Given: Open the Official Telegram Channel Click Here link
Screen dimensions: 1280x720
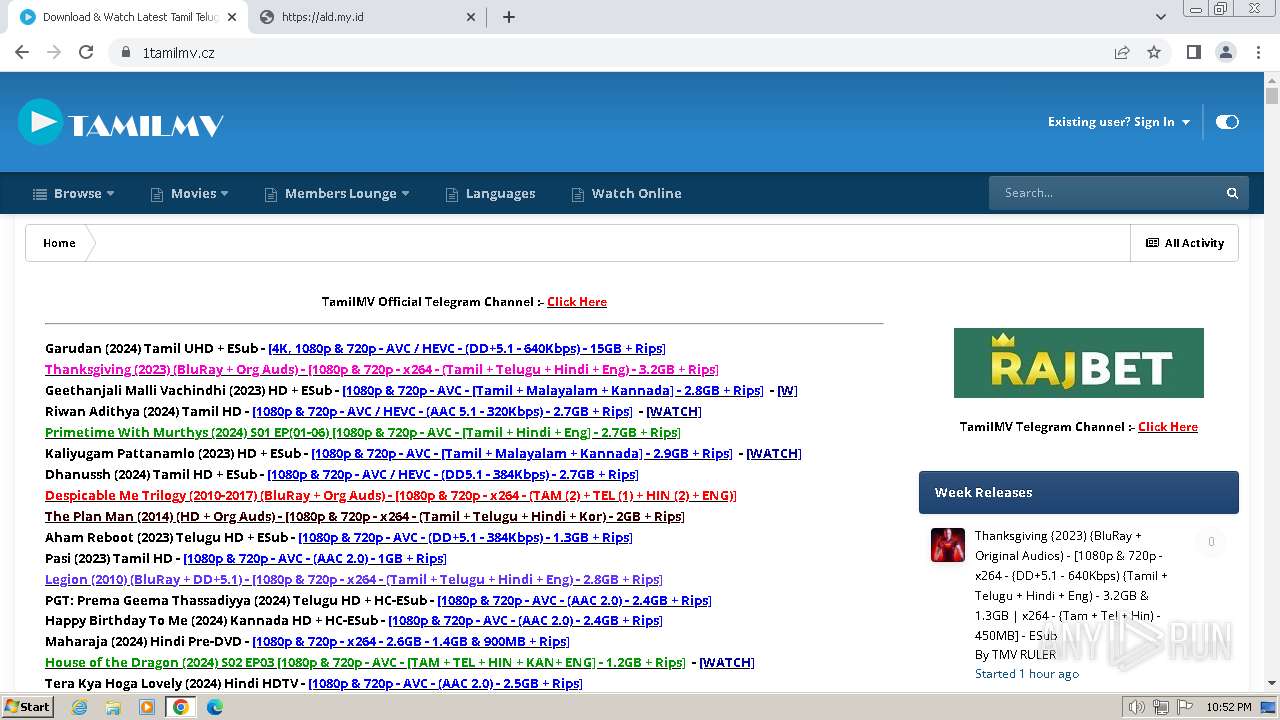Looking at the screenshot, I should (577, 302).
